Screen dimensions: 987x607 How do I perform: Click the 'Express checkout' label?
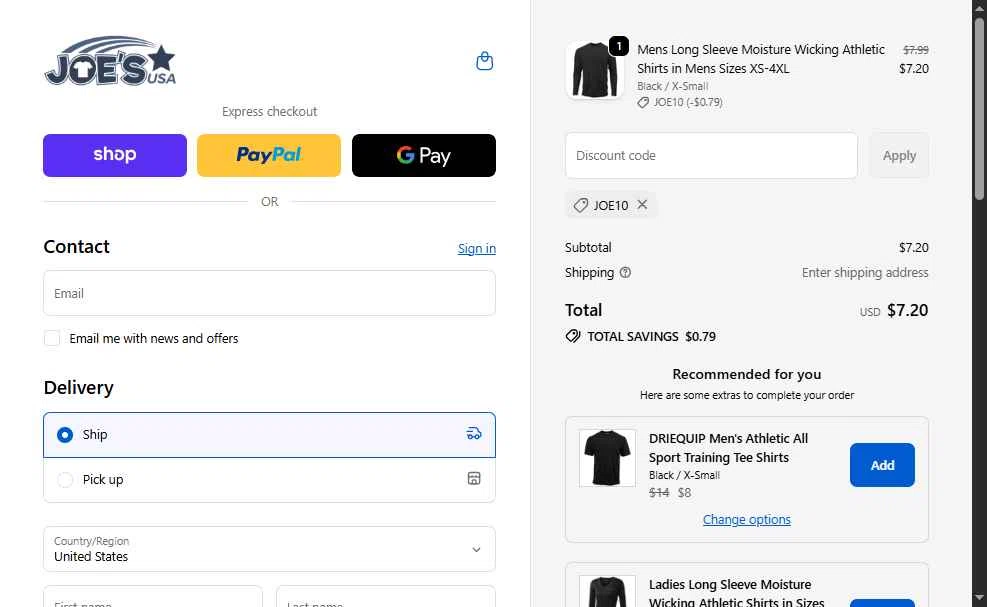click(x=269, y=111)
